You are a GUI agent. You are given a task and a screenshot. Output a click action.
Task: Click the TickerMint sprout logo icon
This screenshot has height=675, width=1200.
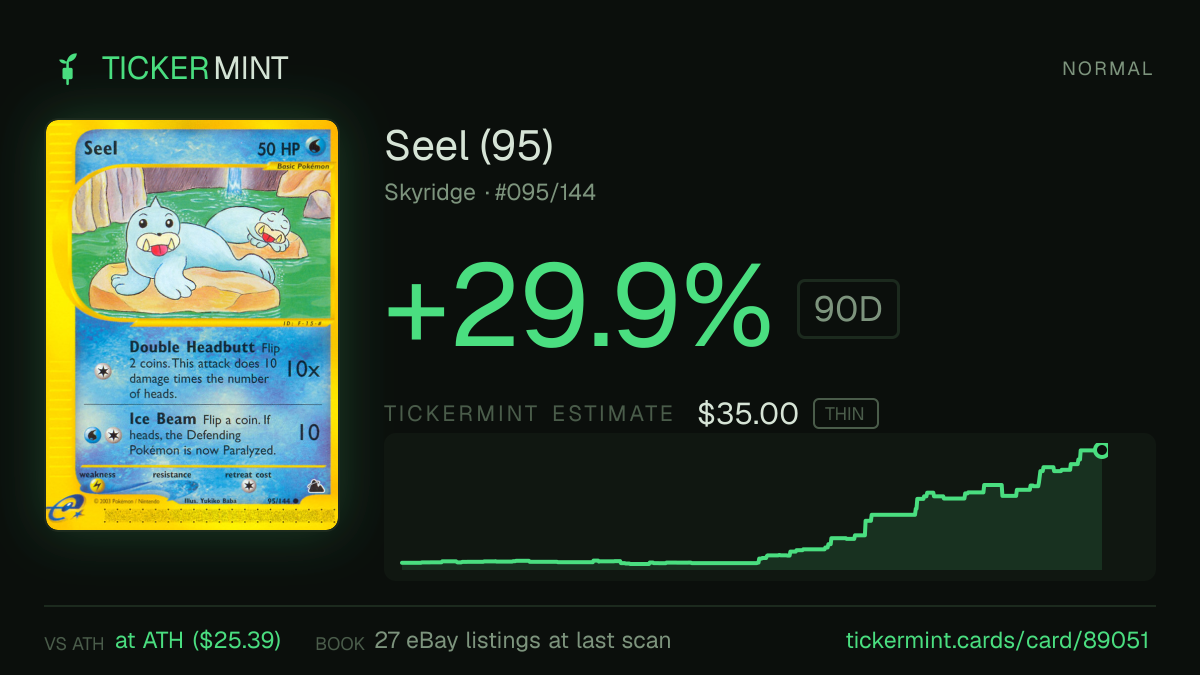pos(68,69)
